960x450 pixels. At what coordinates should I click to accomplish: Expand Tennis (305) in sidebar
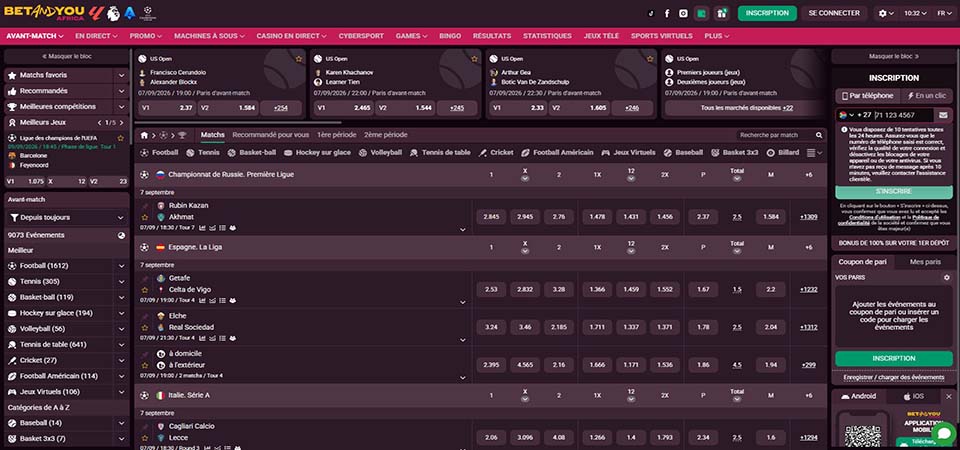pyautogui.click(x=122, y=282)
